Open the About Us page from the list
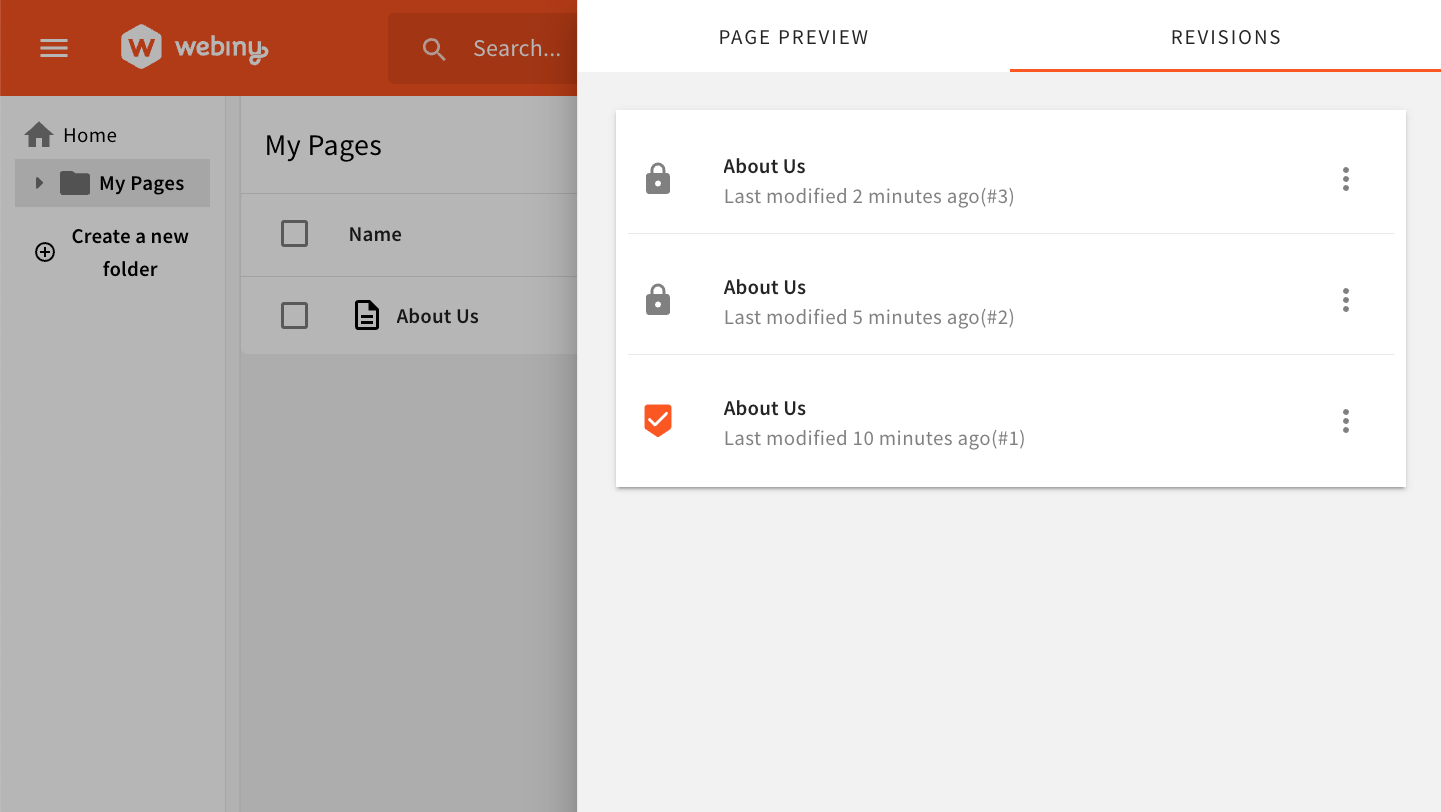1441x812 pixels. (437, 316)
